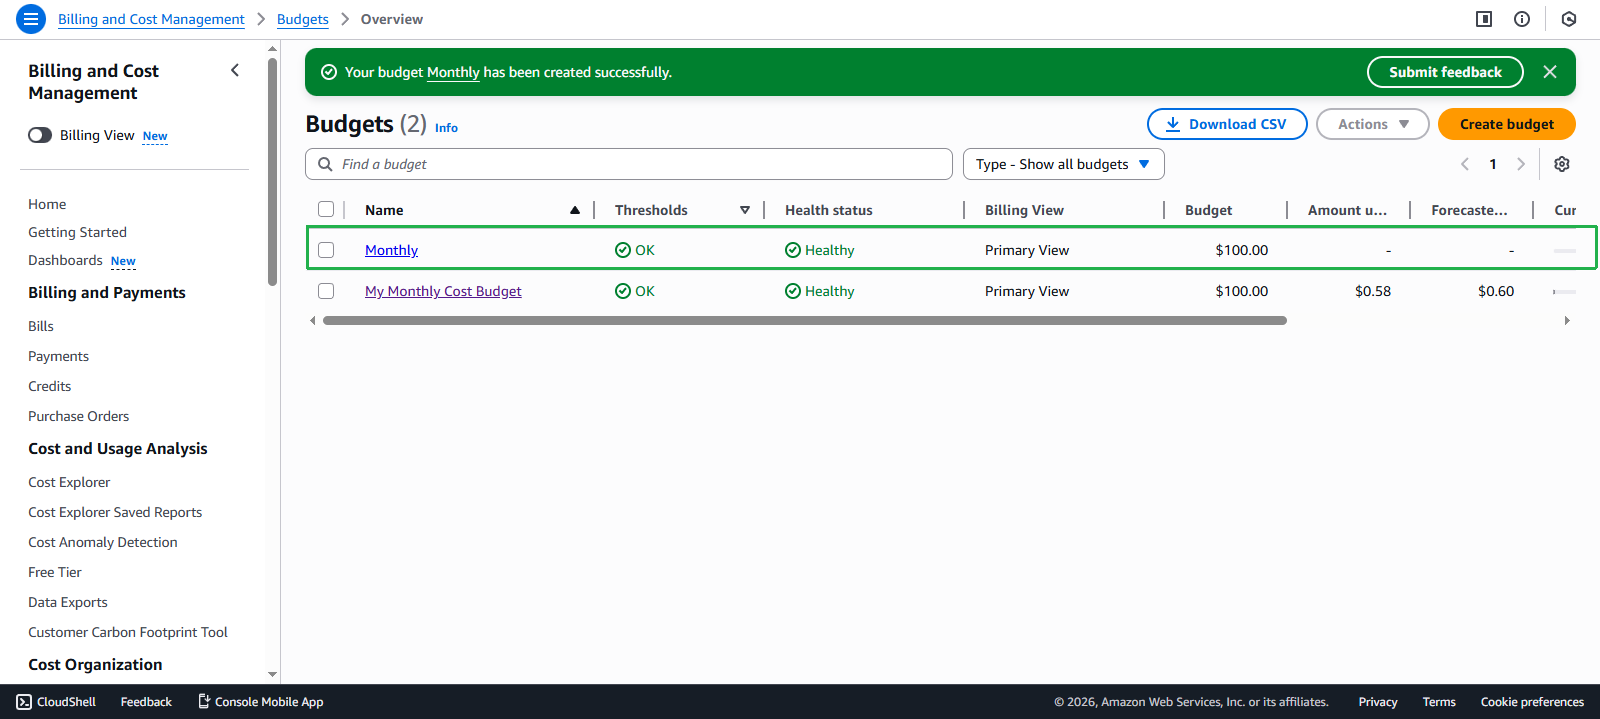Open table preferences gear icon
The height and width of the screenshot is (719, 1600).
coord(1561,164)
